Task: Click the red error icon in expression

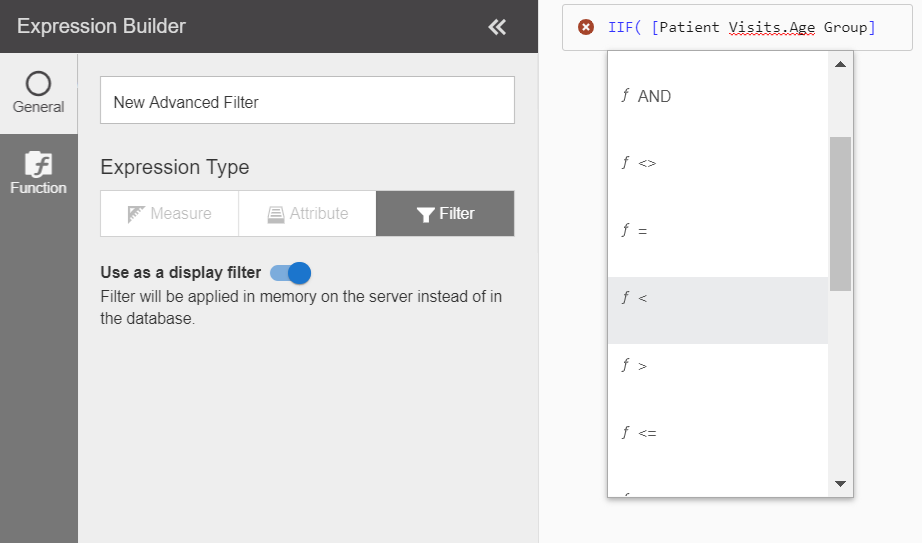Action: point(587,28)
